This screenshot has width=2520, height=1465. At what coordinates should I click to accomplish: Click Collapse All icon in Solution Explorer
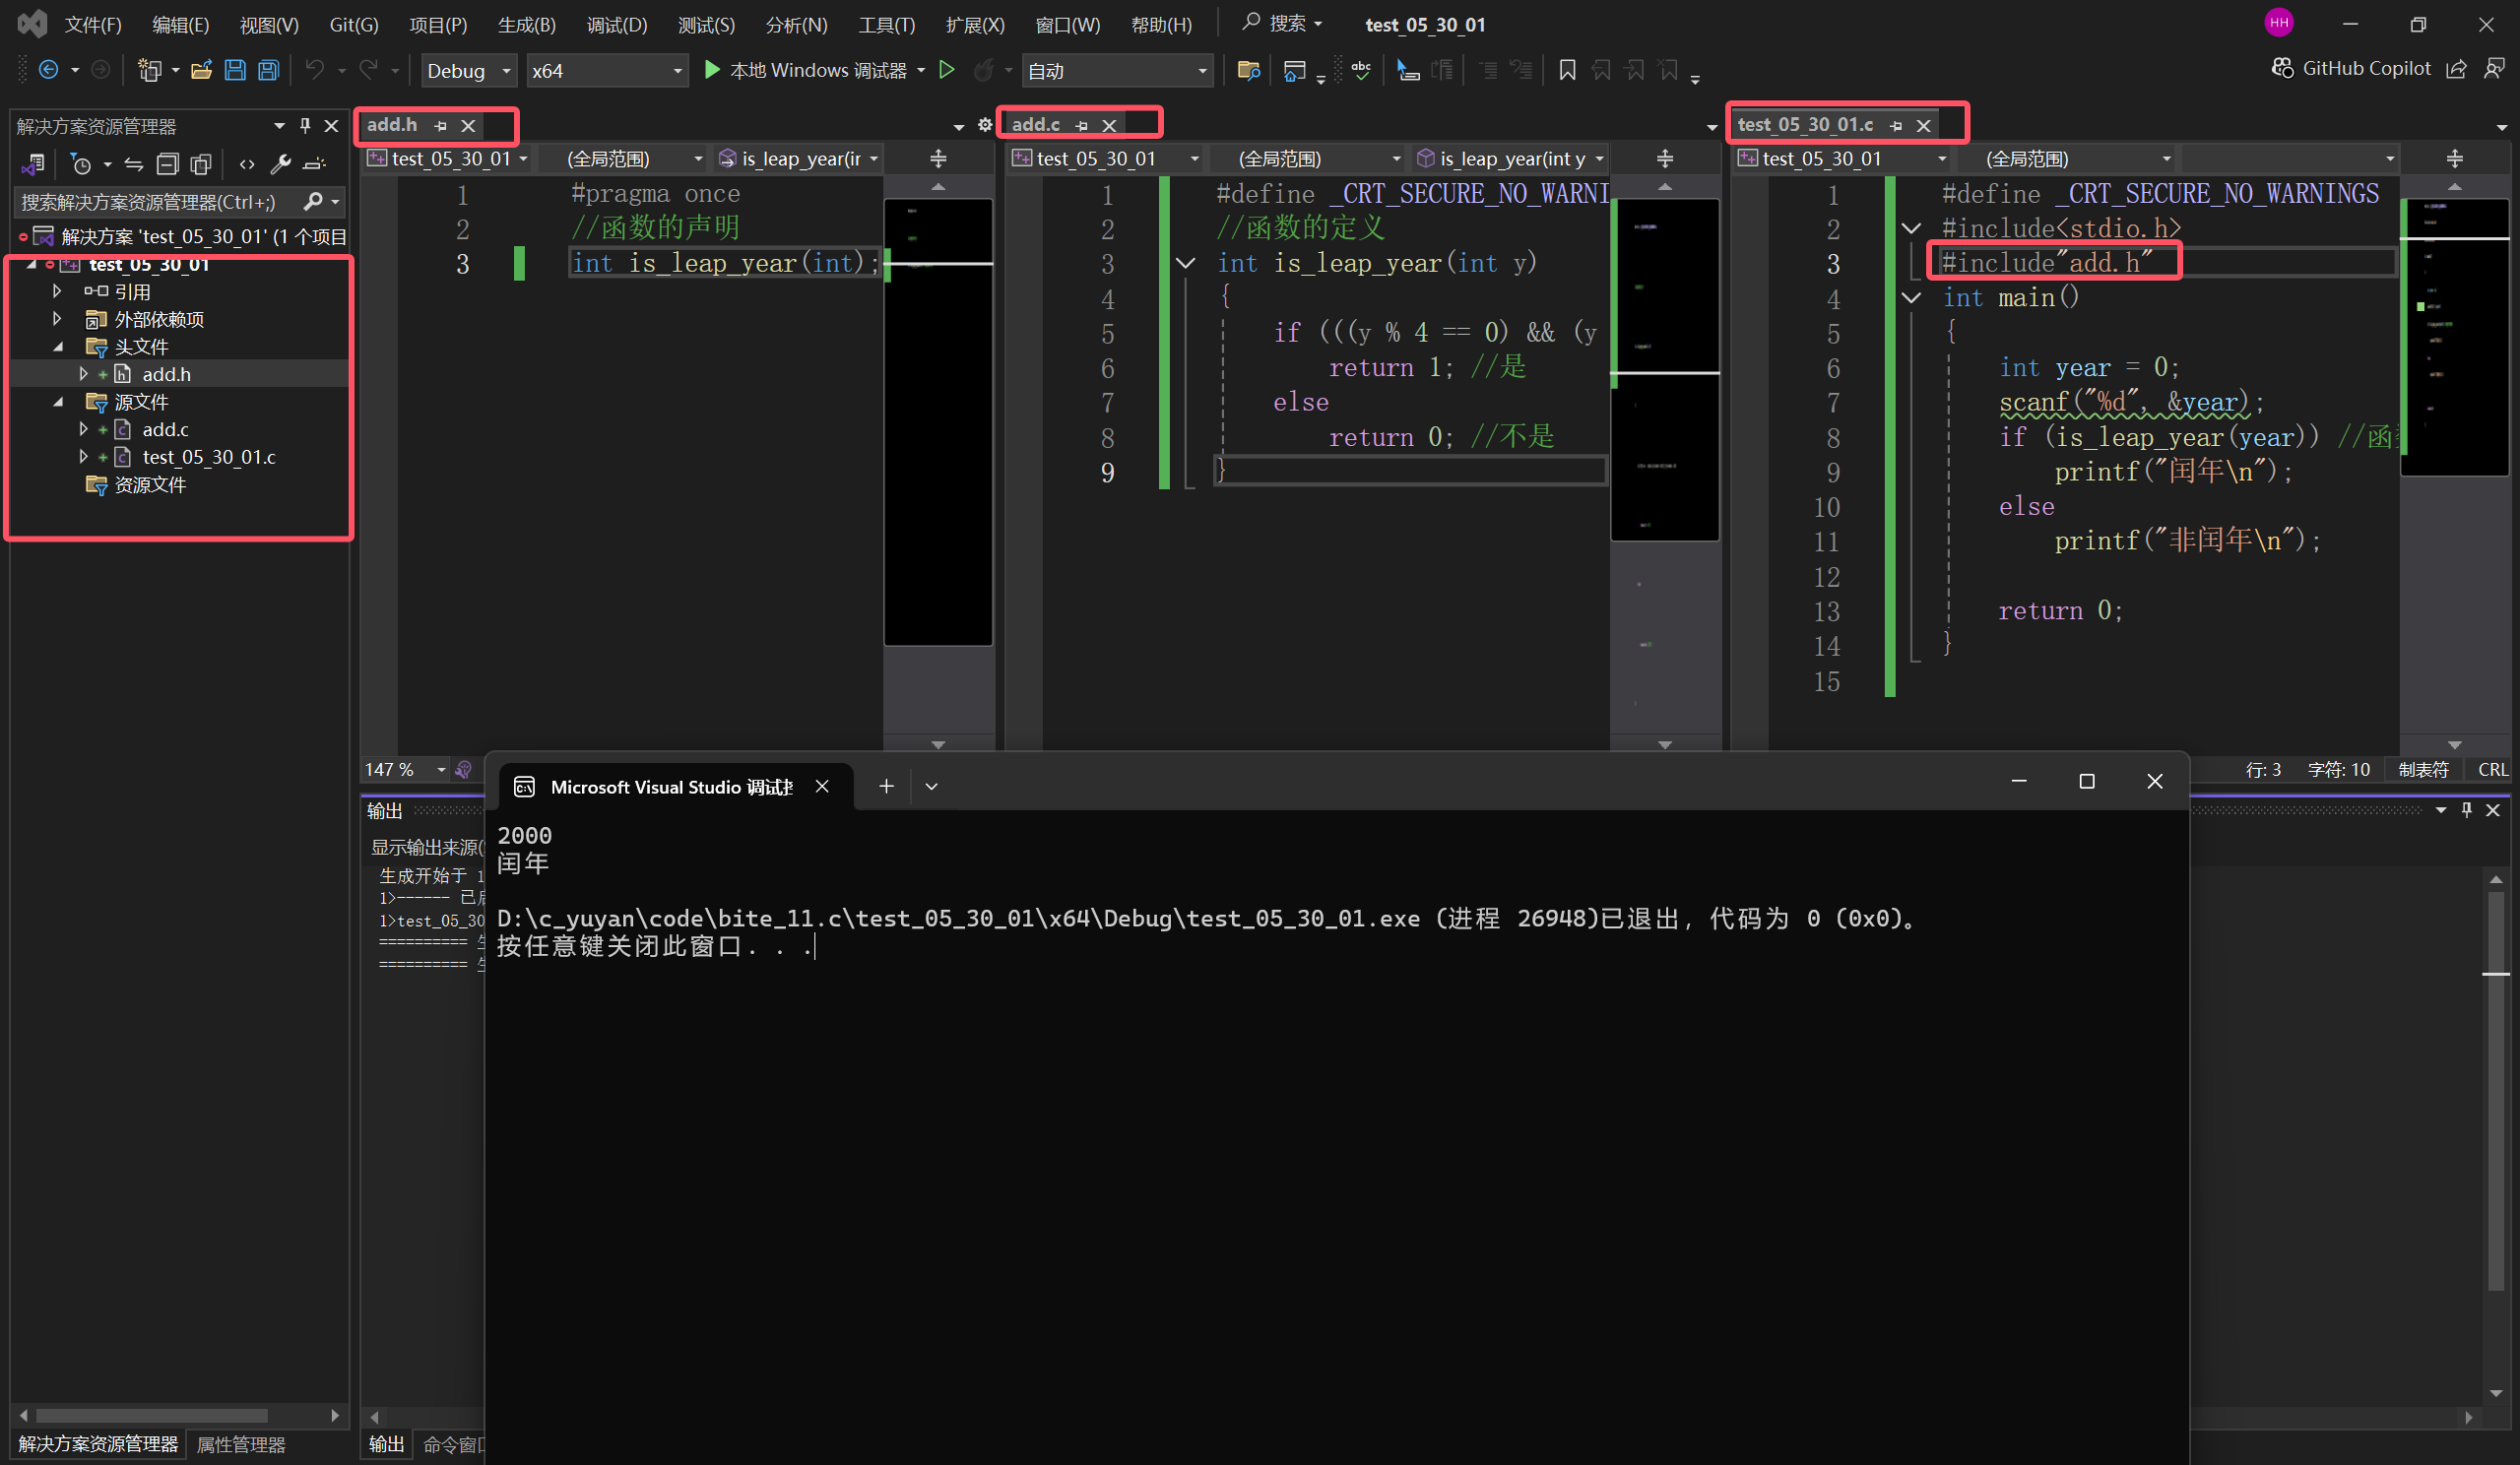coord(167,164)
